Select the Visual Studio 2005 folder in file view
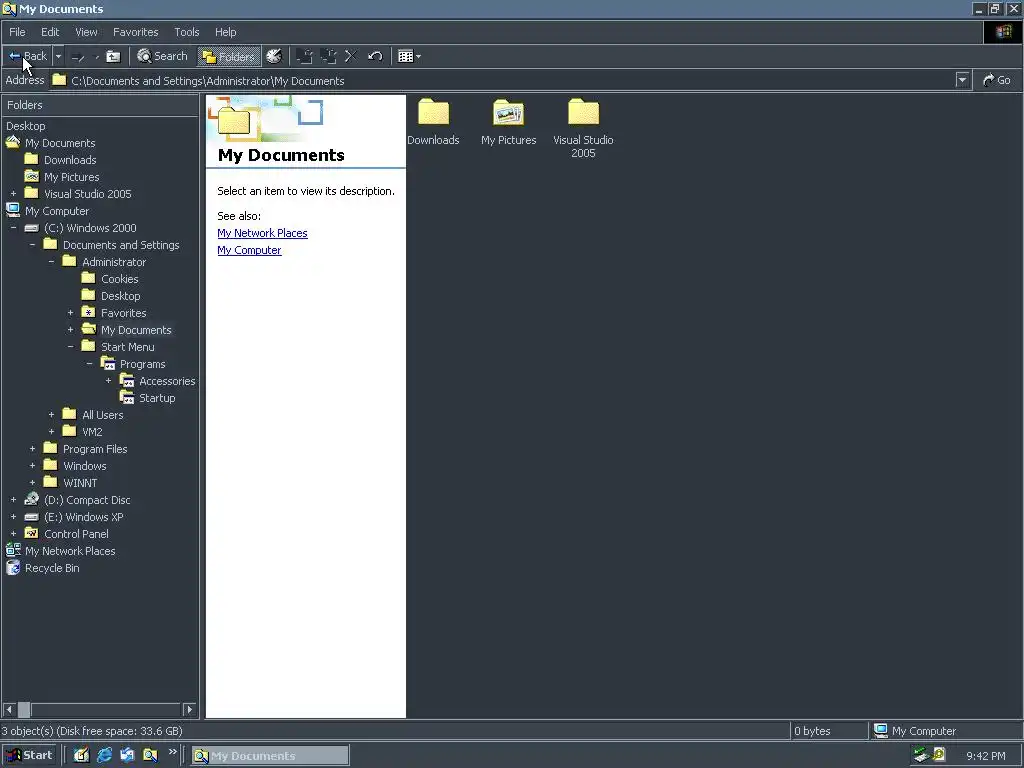This screenshot has height=768, width=1024. [x=583, y=128]
